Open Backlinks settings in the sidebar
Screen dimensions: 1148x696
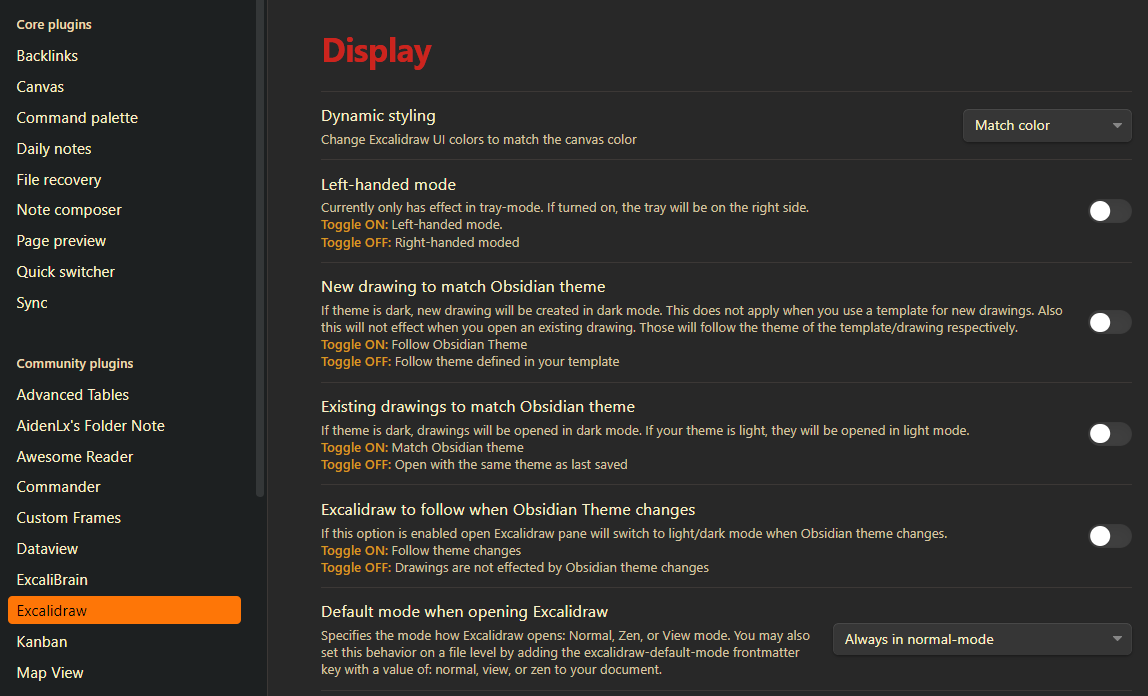(47, 55)
